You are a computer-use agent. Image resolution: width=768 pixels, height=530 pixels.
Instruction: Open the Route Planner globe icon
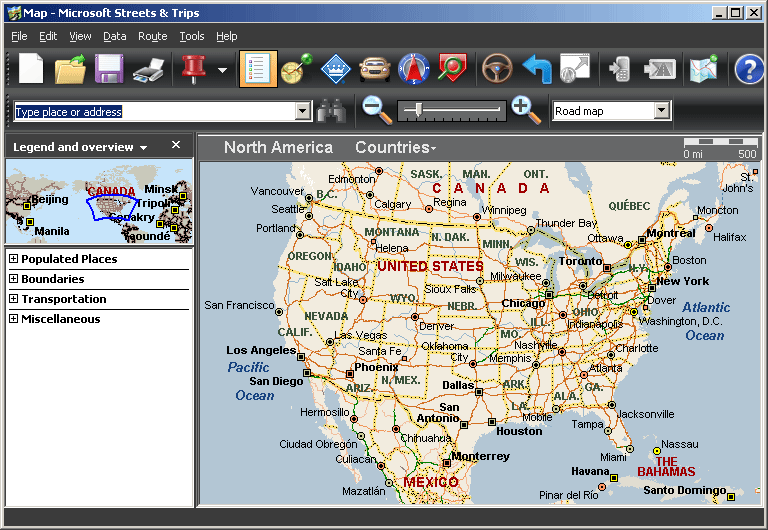296,69
